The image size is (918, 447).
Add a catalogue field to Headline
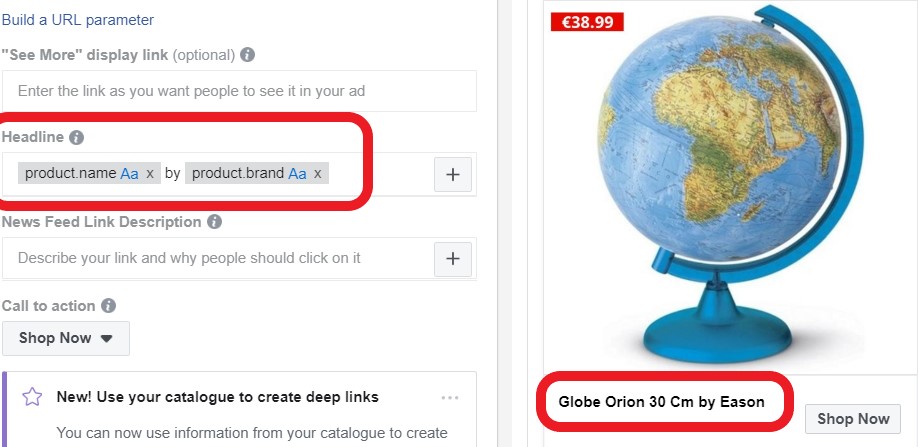tap(452, 174)
